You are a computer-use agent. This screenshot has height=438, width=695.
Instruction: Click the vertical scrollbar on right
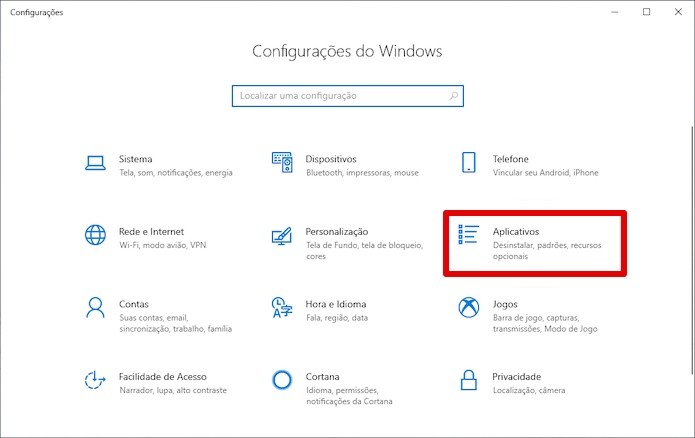tap(692, 250)
